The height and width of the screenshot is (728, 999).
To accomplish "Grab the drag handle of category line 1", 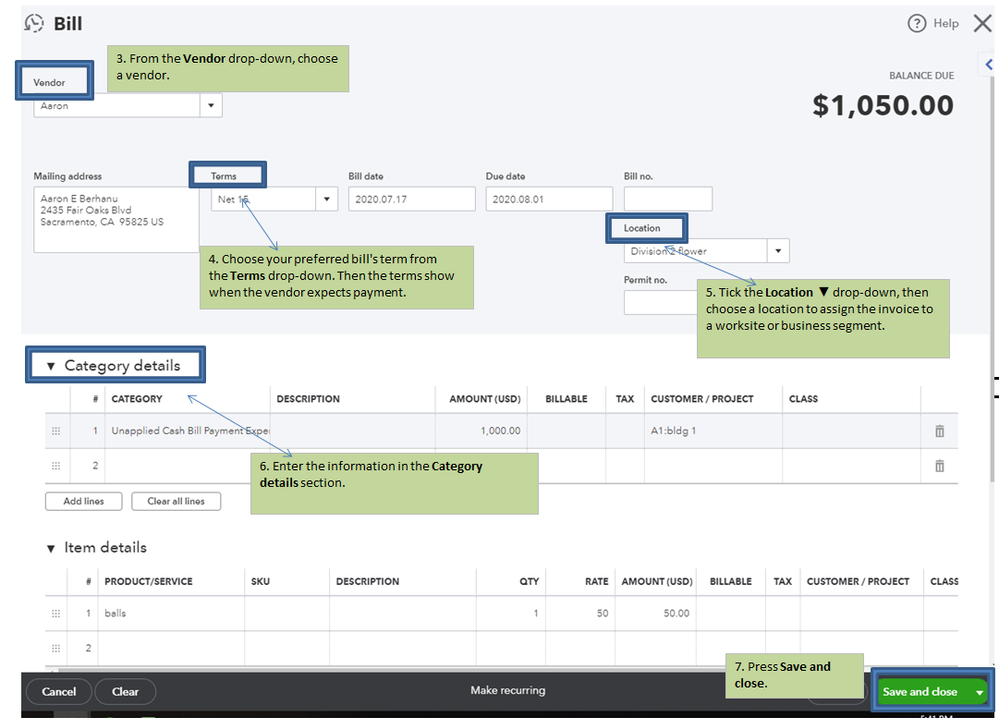I will click(56, 431).
